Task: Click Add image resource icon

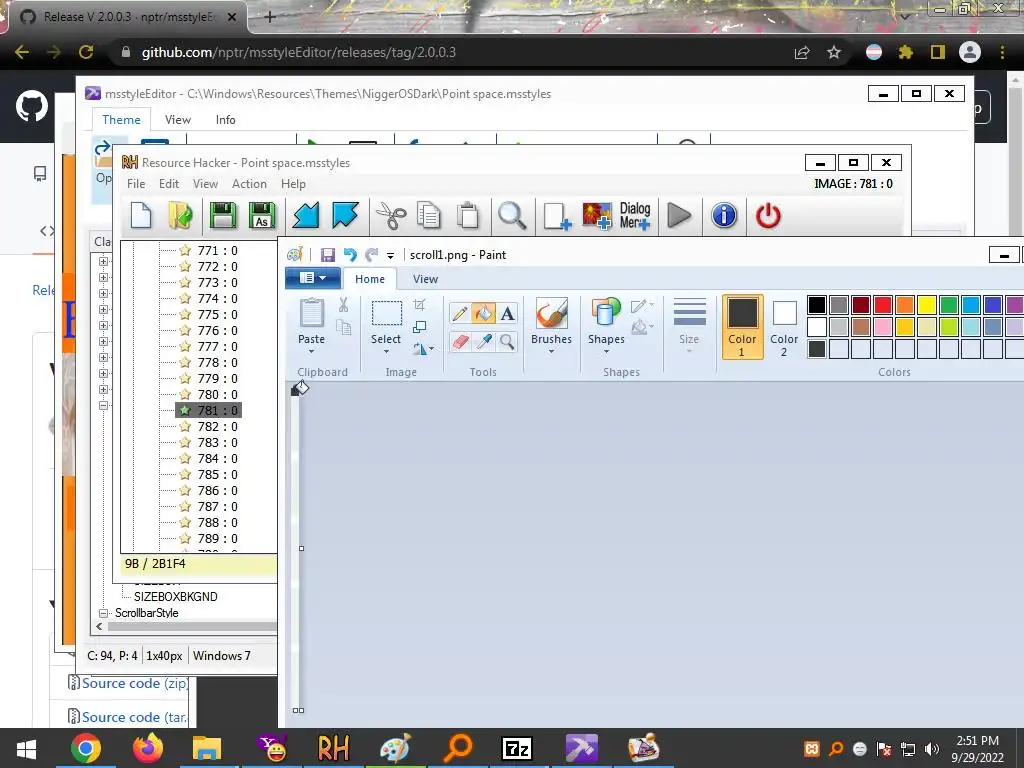Action: (597, 216)
